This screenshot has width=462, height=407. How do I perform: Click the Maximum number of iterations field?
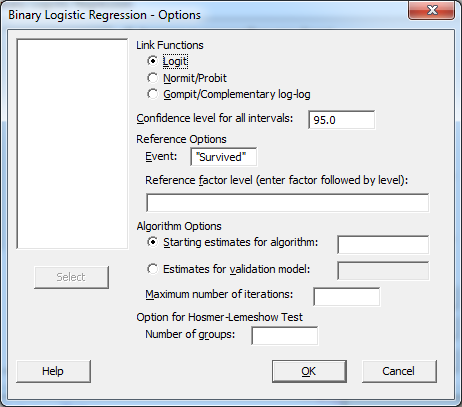[x=346, y=297]
